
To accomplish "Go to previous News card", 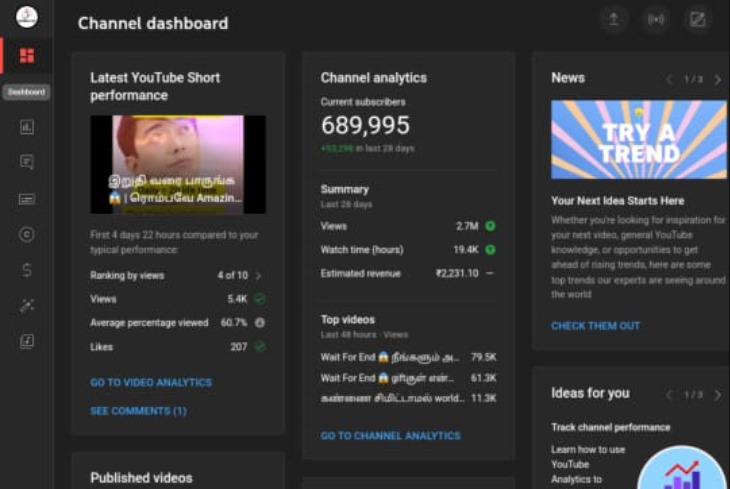I will coord(669,79).
